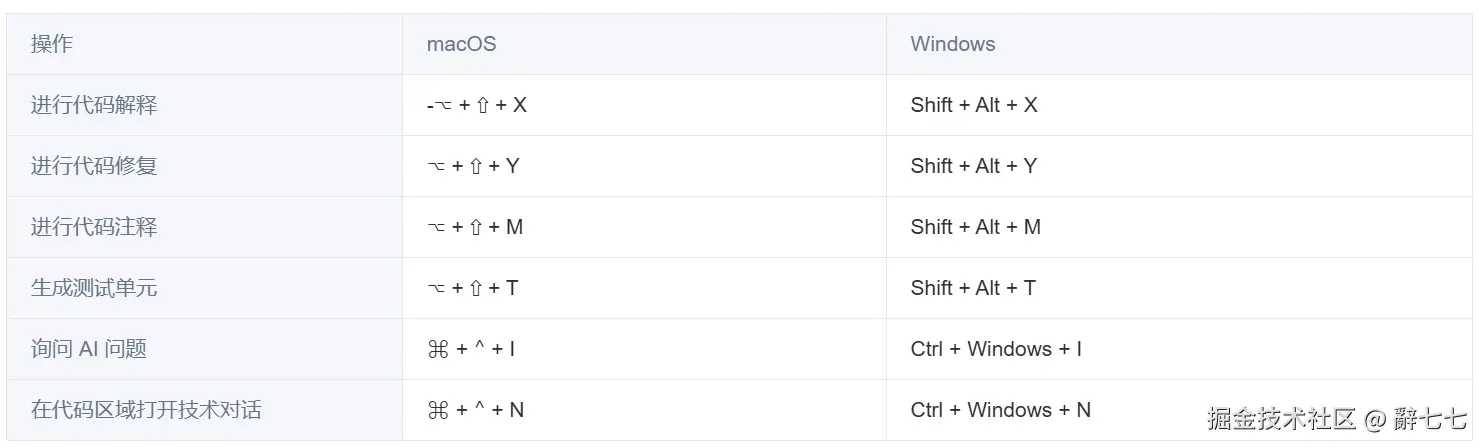Image resolution: width=1483 pixels, height=448 pixels.
Task: Click the 操作 column header
Action: click(x=52, y=44)
